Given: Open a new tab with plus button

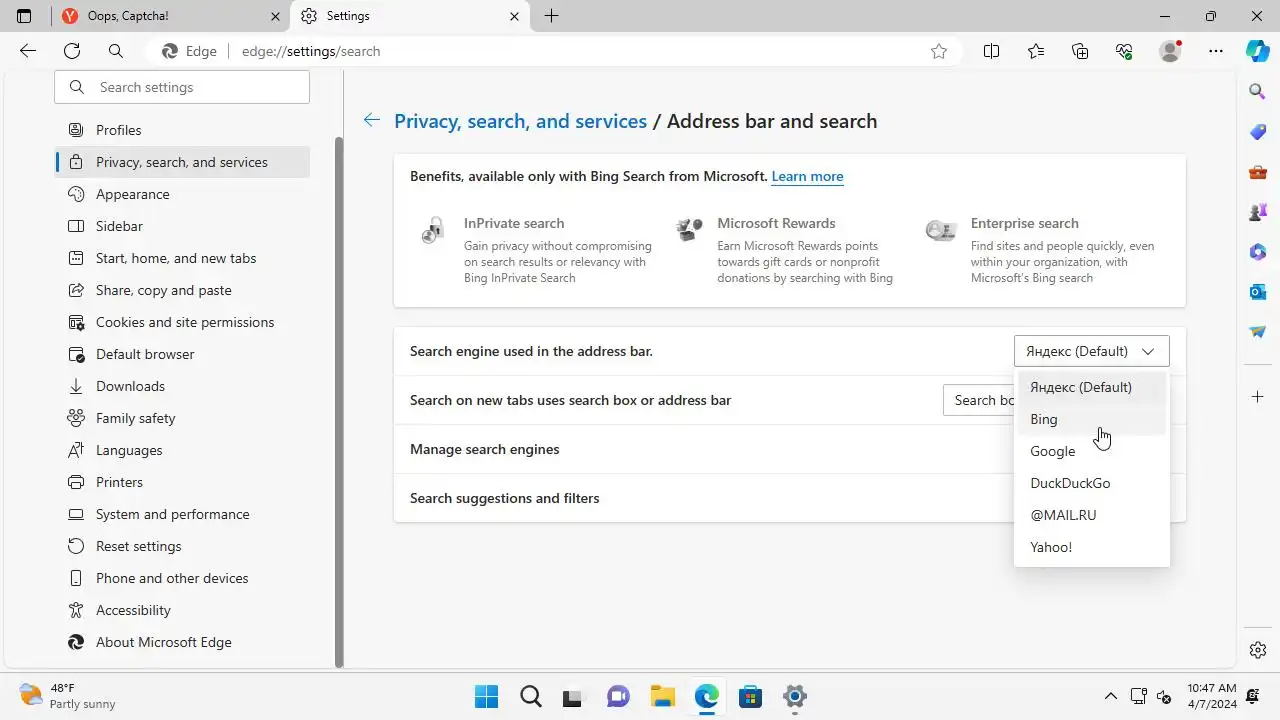Looking at the screenshot, I should [551, 16].
